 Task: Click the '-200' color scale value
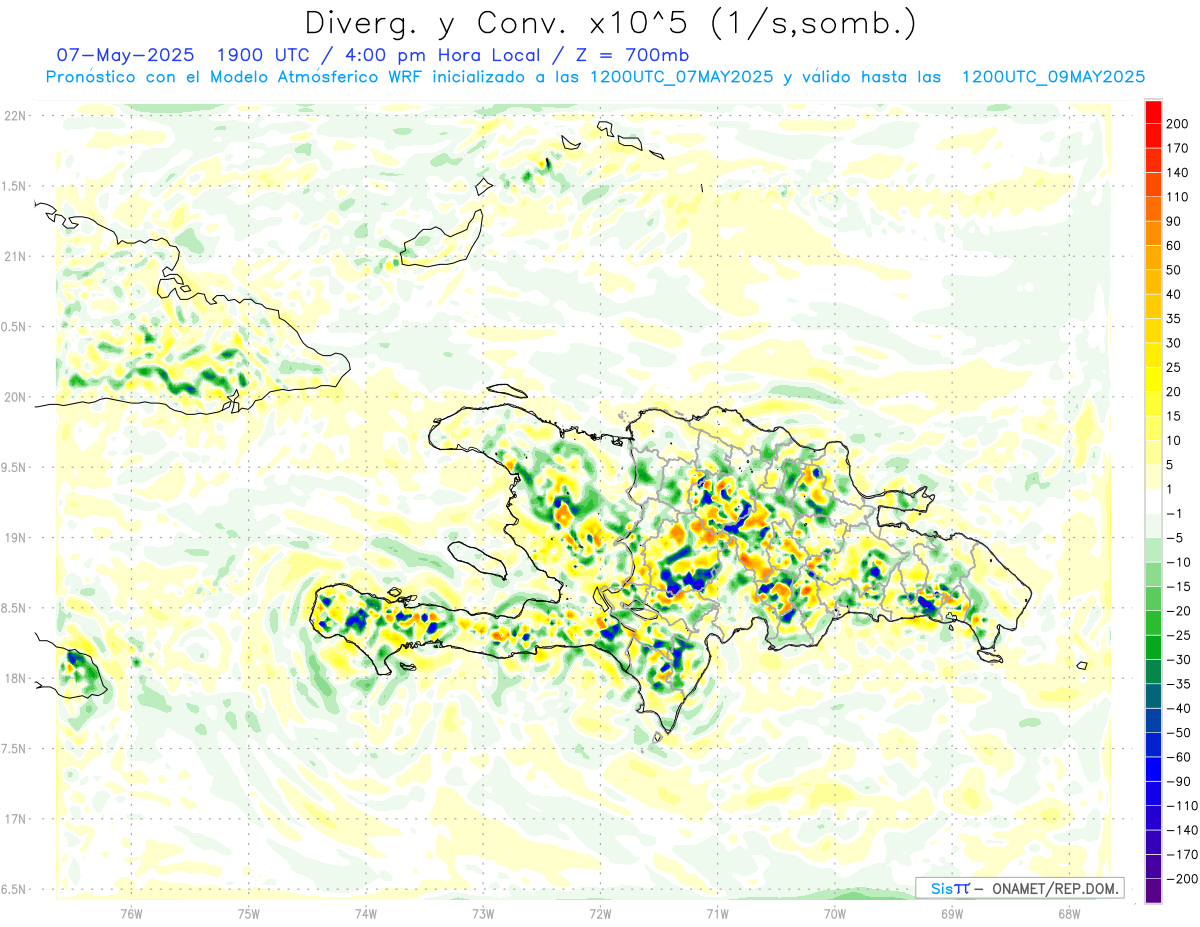click(1181, 879)
